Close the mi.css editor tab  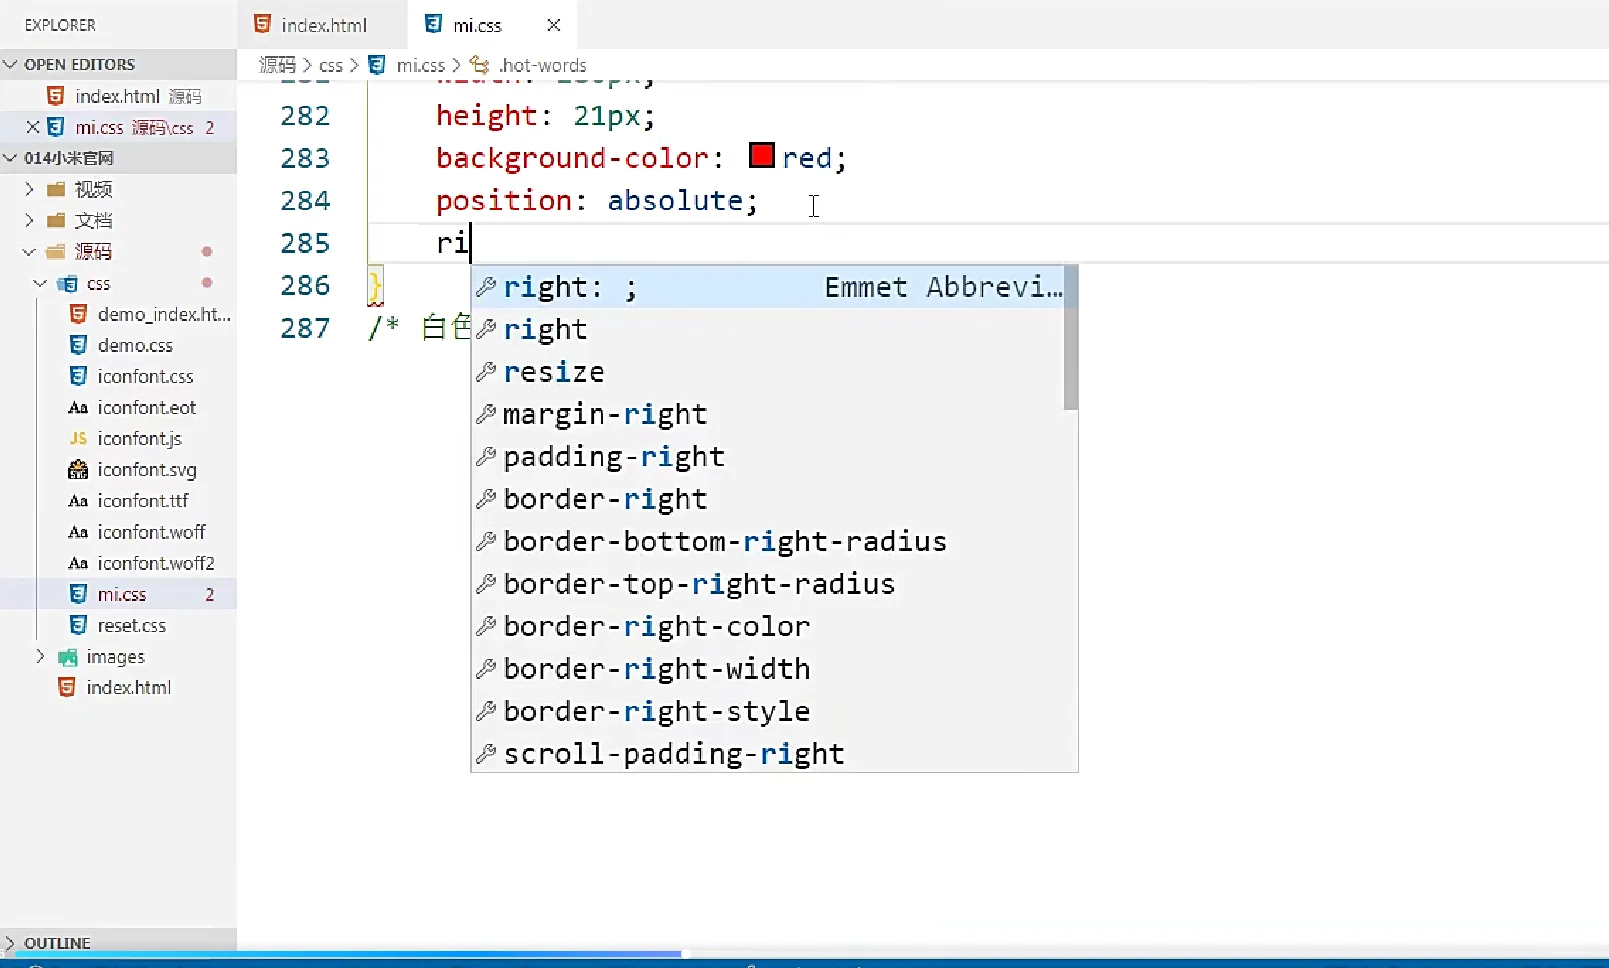coord(554,25)
